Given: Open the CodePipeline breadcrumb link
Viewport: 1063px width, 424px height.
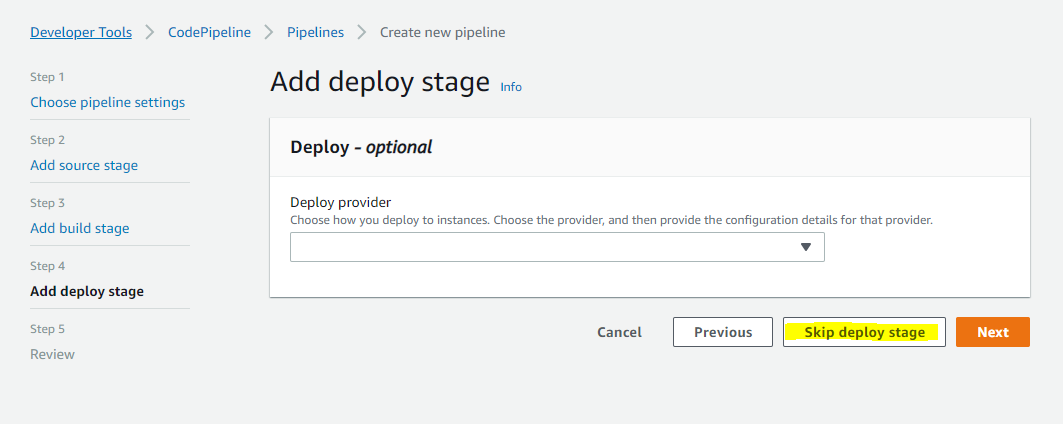Looking at the screenshot, I should [209, 32].
